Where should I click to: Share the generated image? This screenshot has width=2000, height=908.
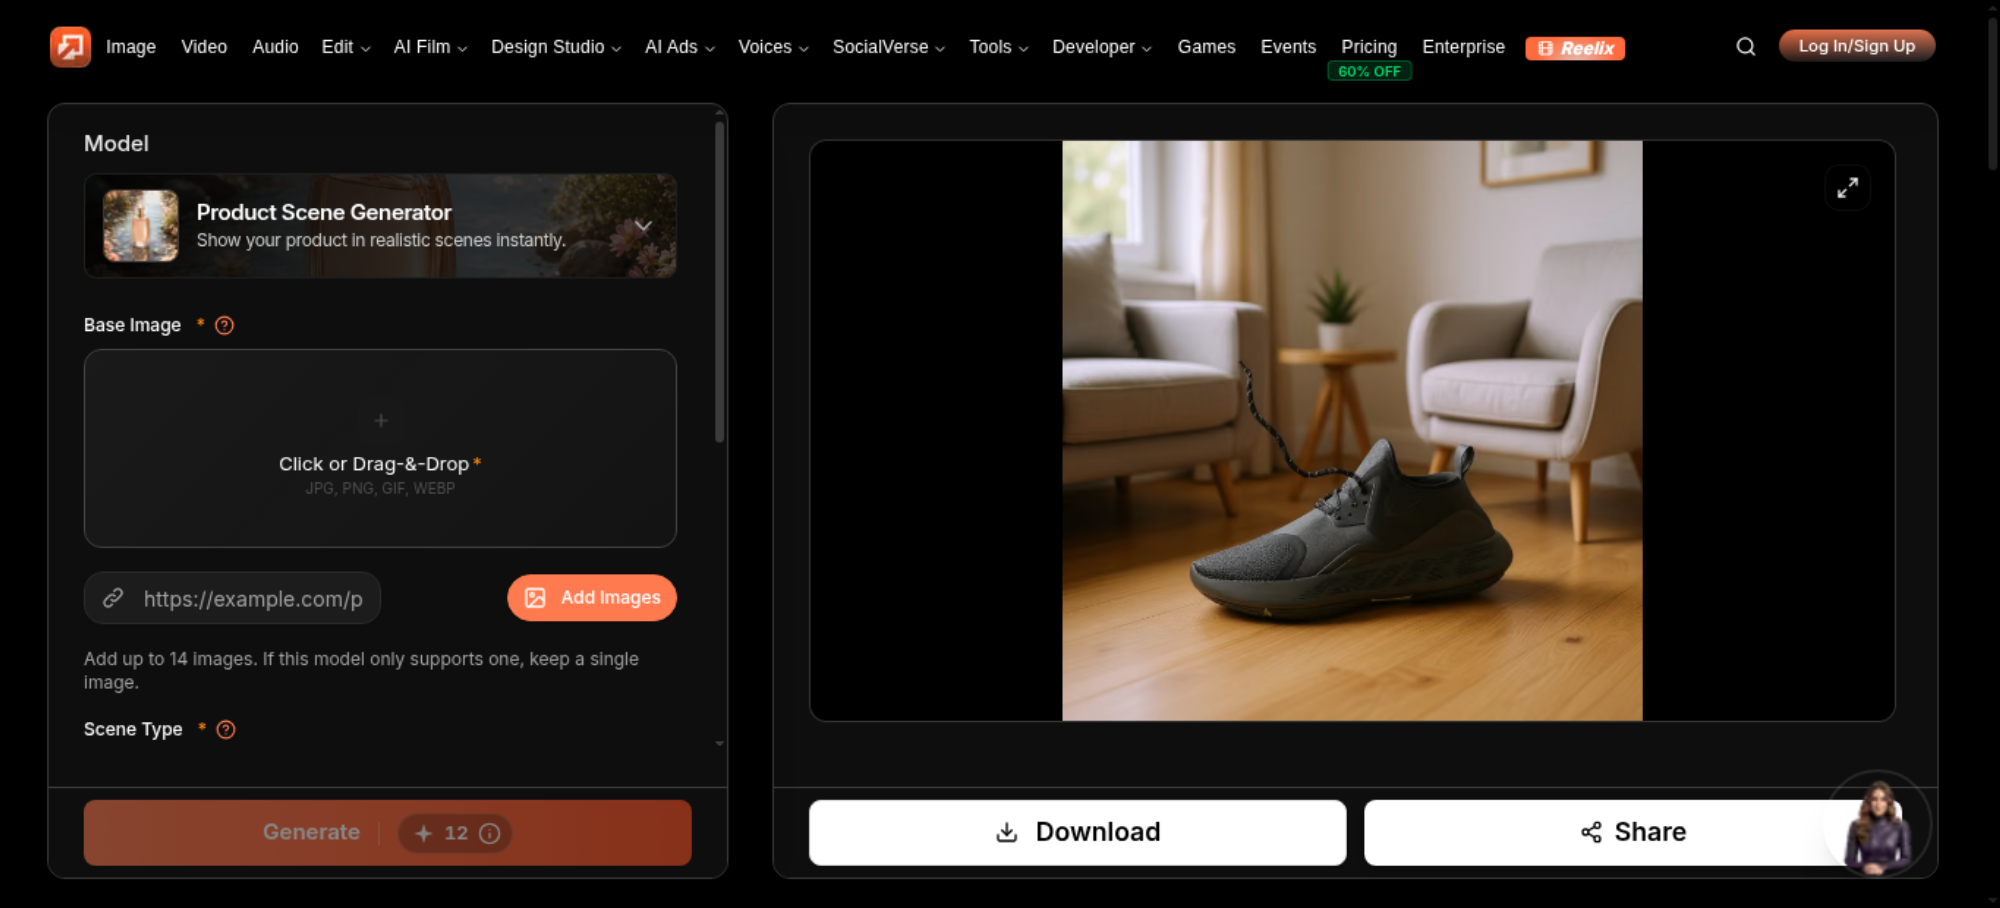(1632, 832)
